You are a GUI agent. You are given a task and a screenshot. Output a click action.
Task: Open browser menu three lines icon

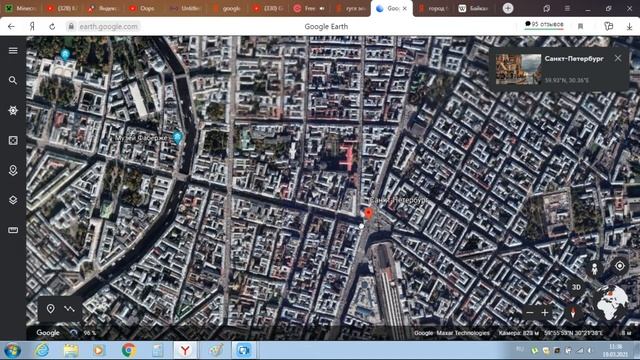(x=567, y=8)
